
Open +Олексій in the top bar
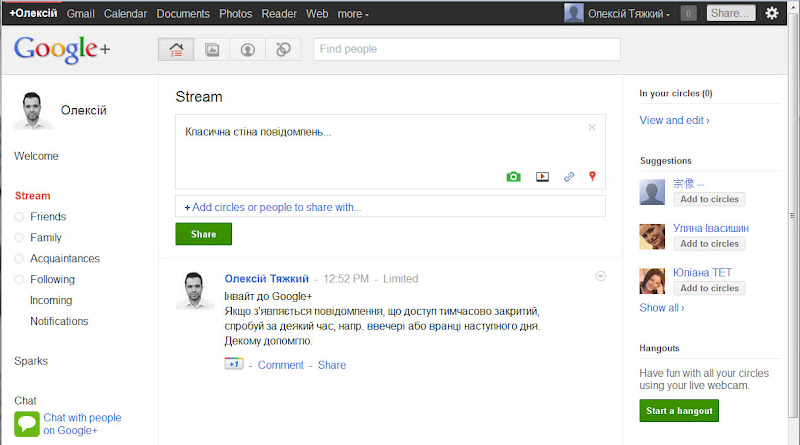point(33,13)
